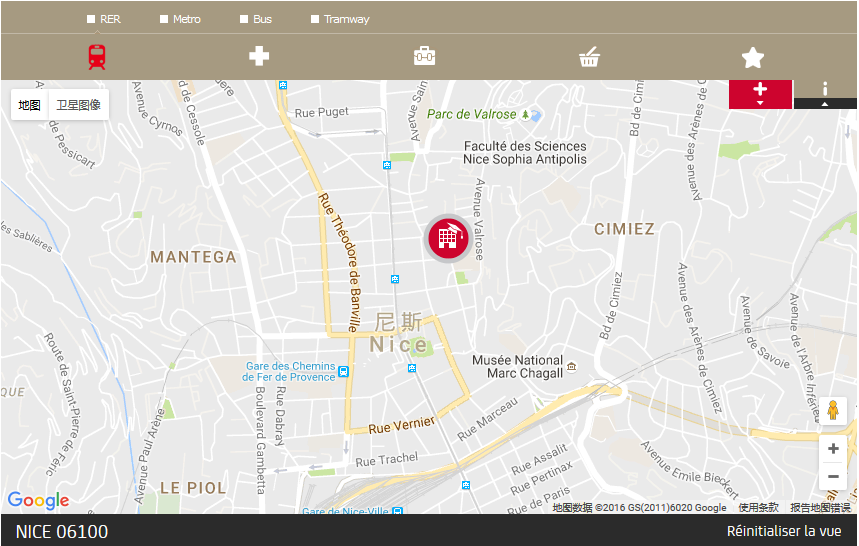Switch to 地图 map view

(30, 105)
